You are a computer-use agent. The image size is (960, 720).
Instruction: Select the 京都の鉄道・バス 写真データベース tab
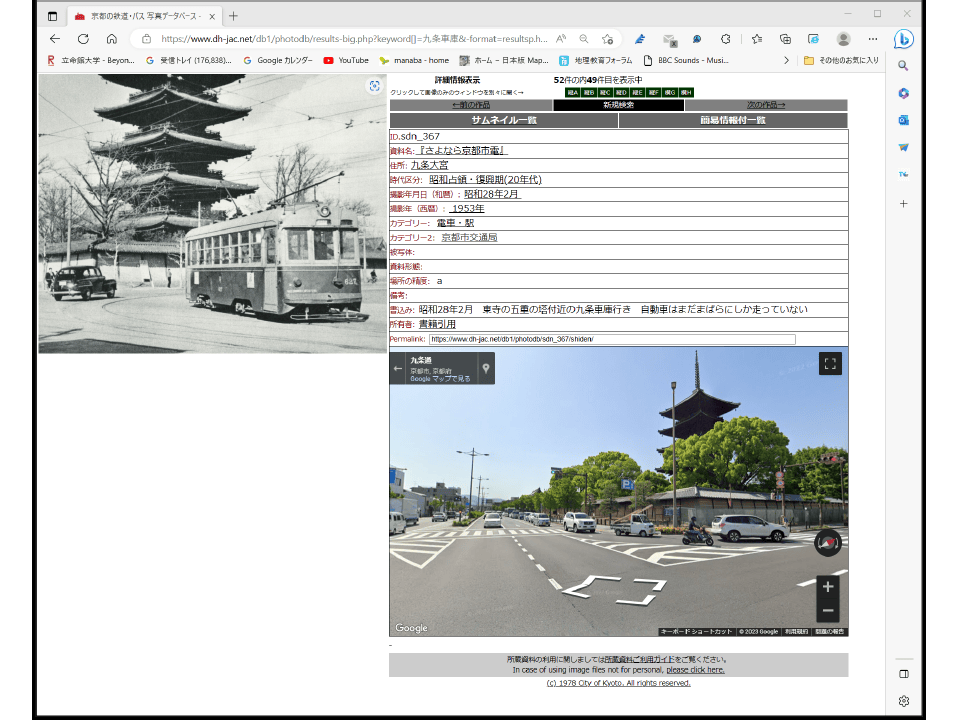point(145,17)
